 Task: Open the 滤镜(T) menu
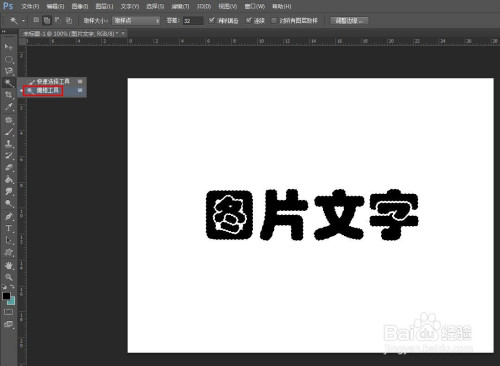[180, 6]
